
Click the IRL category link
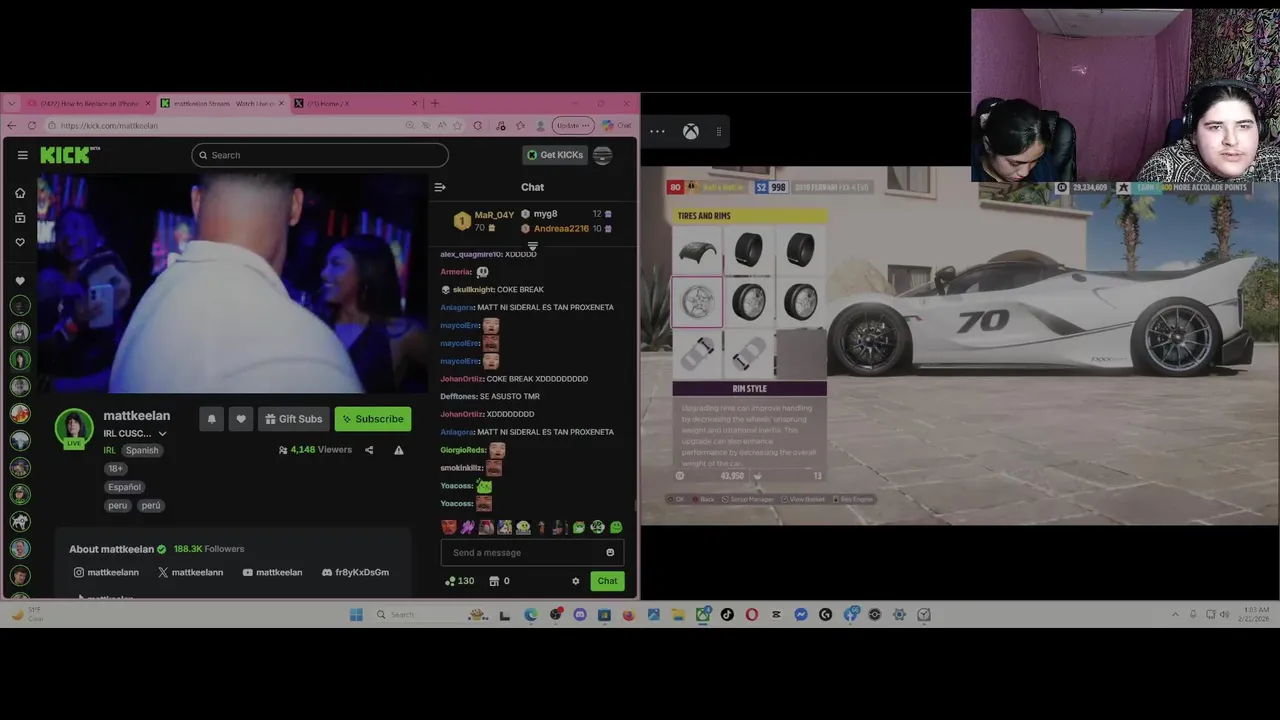tap(110, 450)
